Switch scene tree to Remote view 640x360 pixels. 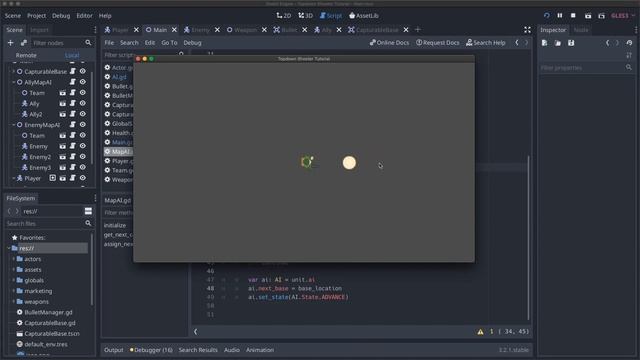tap(26, 55)
